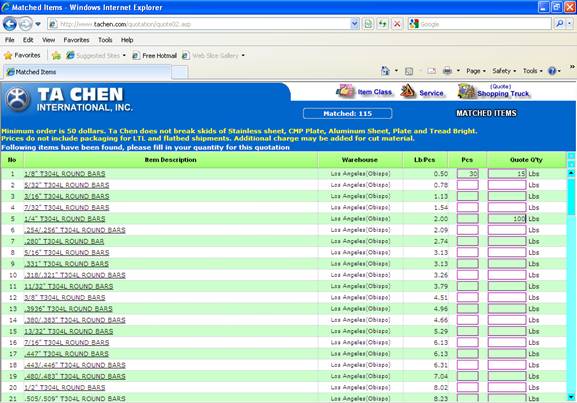Viewport: 577px width, 403px height.
Task: Open the 1/2" T304L ROUND BARS link
Action: tap(65, 388)
